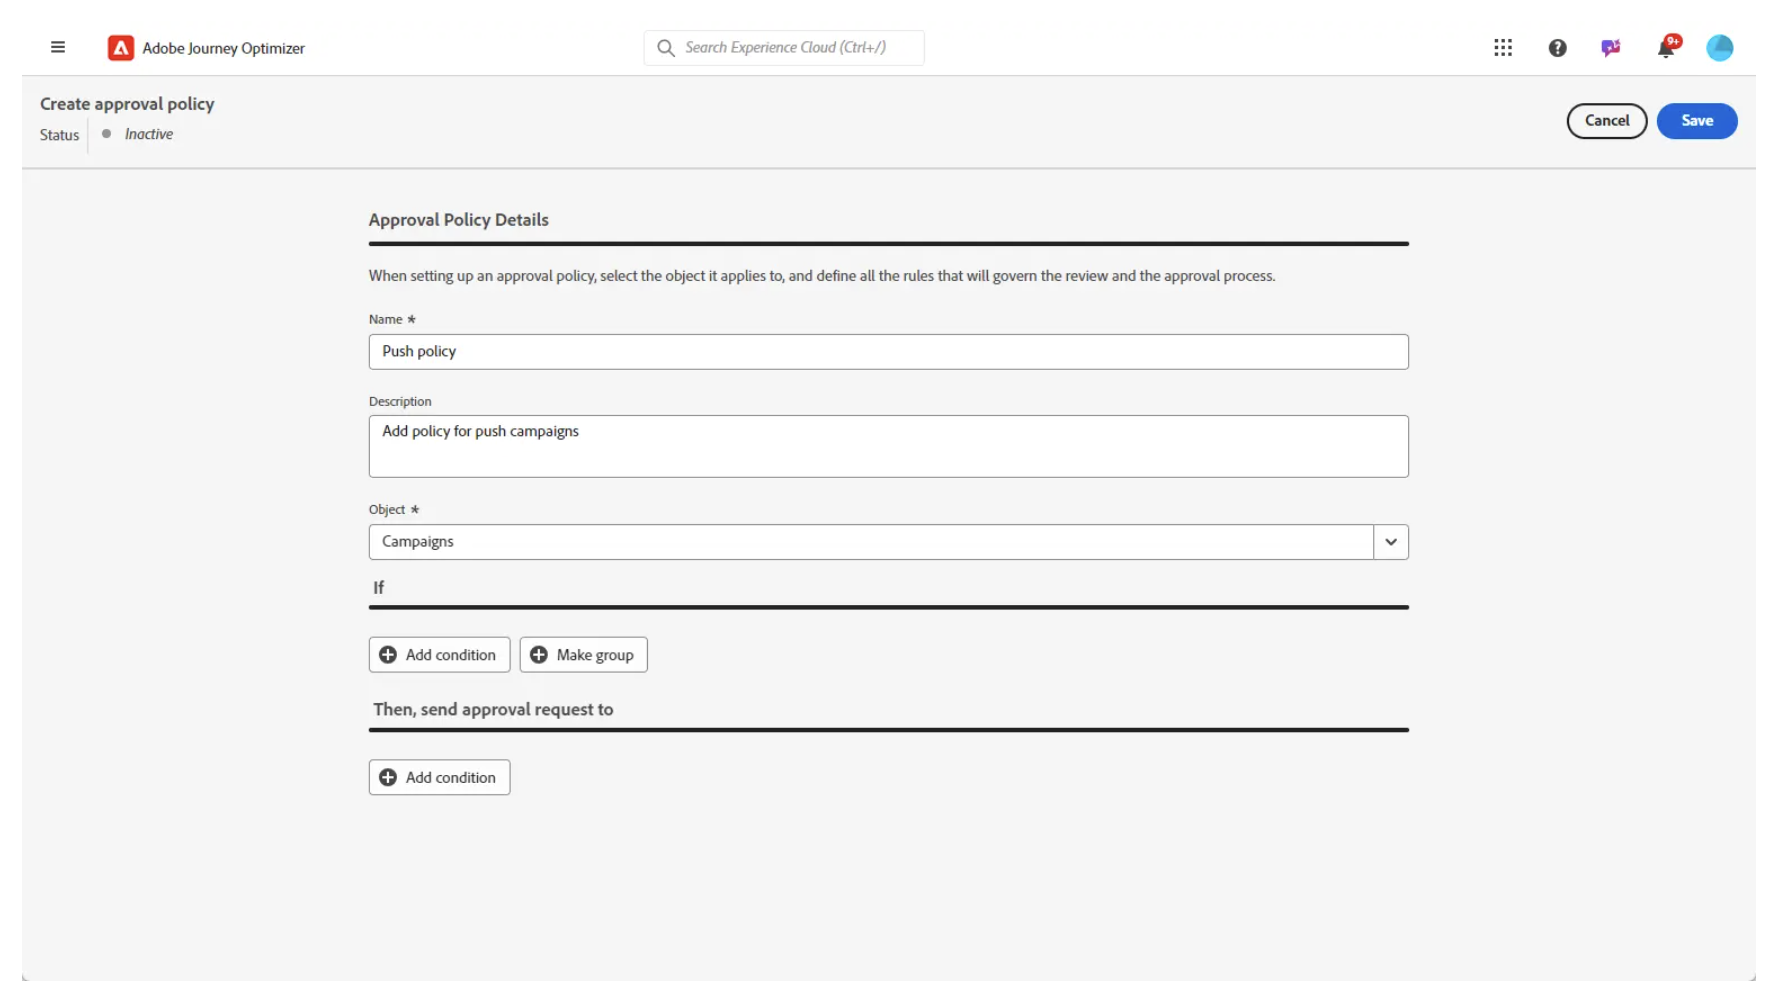The width and height of the screenshot is (1774, 994).
Task: Open the Help question mark icon
Action: point(1557,47)
